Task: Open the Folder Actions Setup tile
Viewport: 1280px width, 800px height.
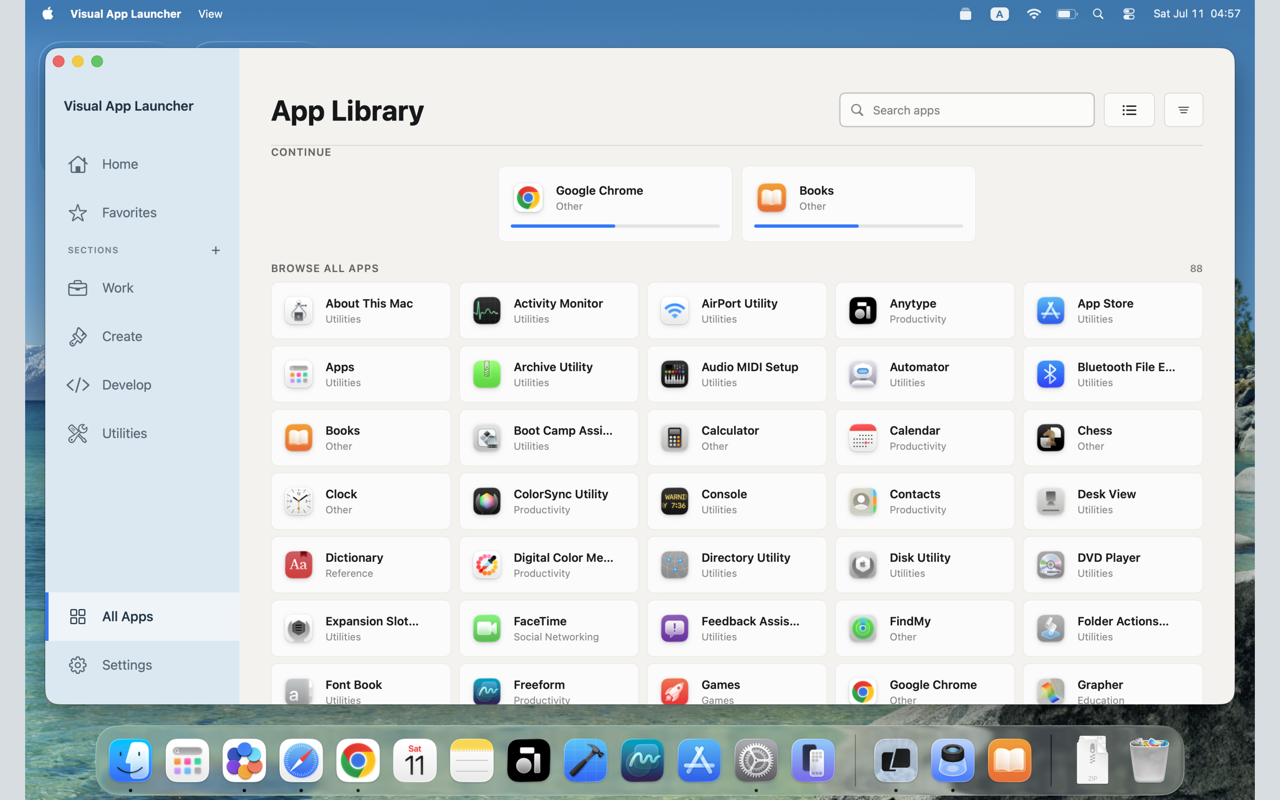Action: tap(1113, 628)
